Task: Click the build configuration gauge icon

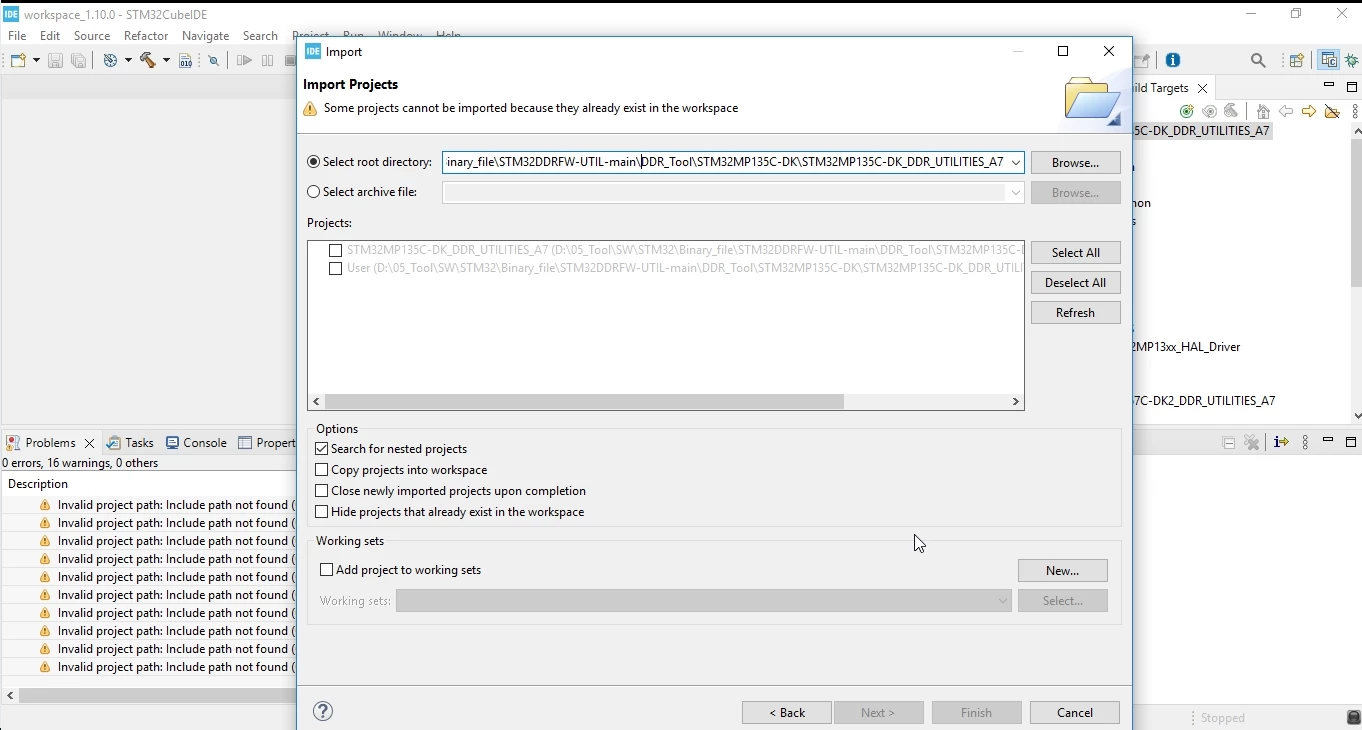Action: tap(111, 61)
